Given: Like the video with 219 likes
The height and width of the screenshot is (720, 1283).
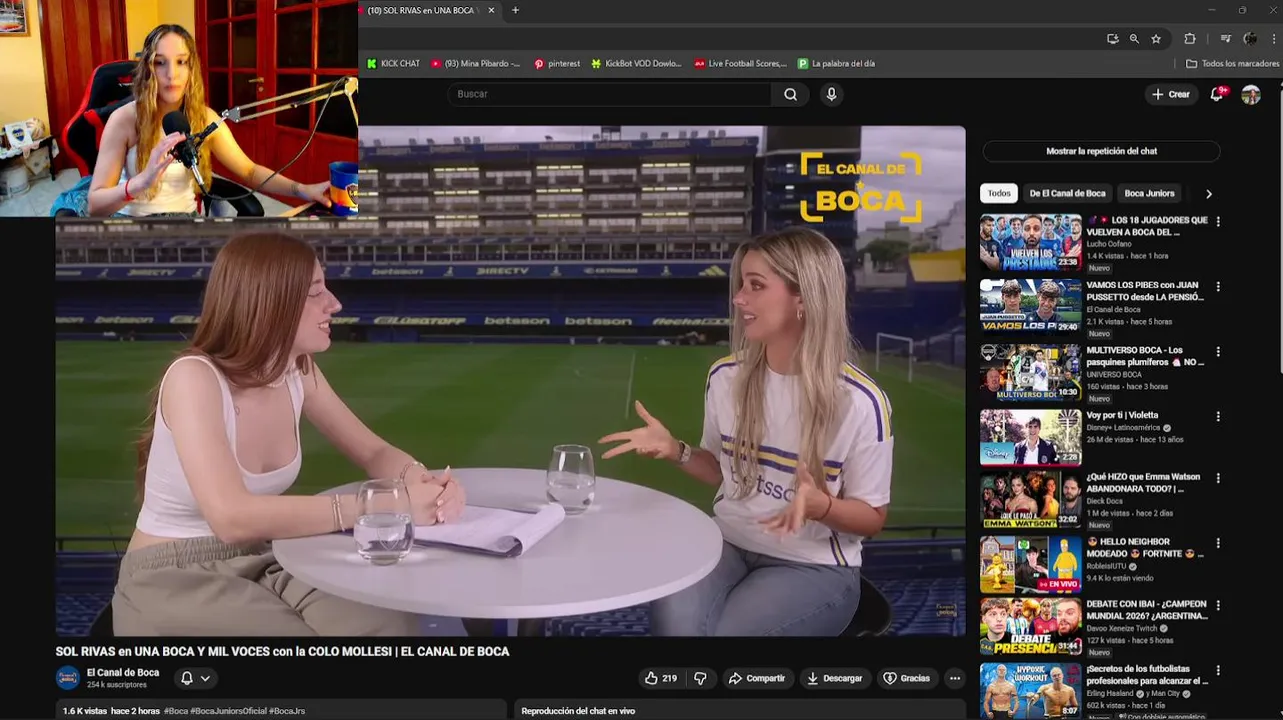Looking at the screenshot, I should click(x=661, y=678).
